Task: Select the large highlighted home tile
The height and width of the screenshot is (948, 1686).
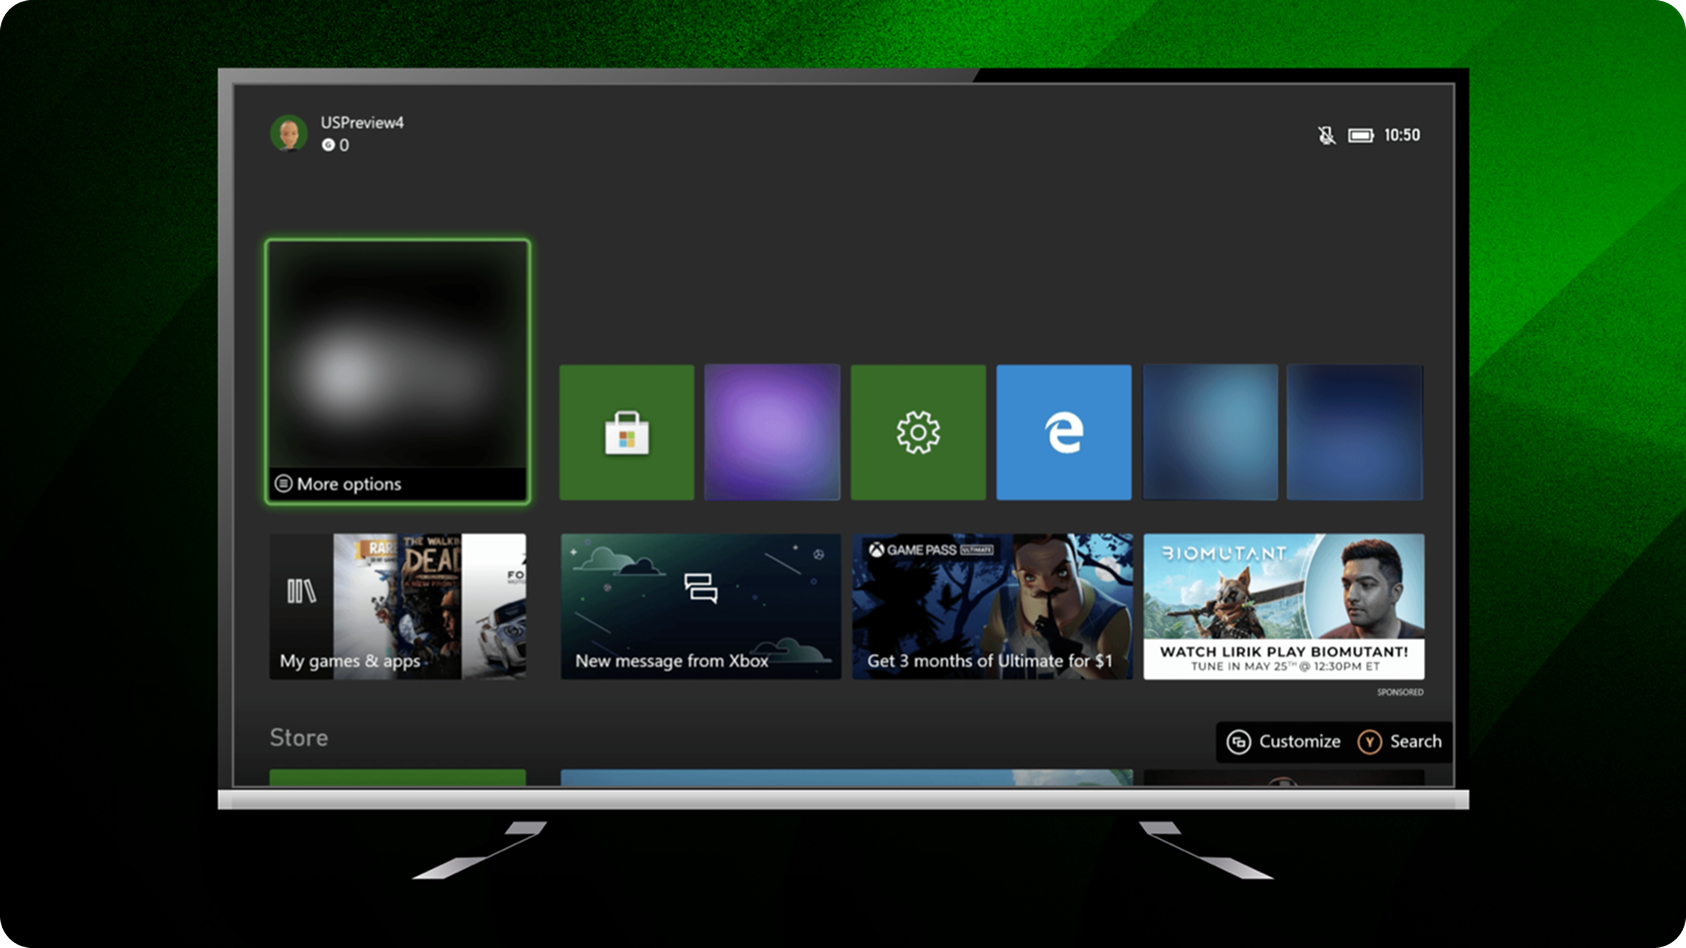Action: click(x=397, y=360)
